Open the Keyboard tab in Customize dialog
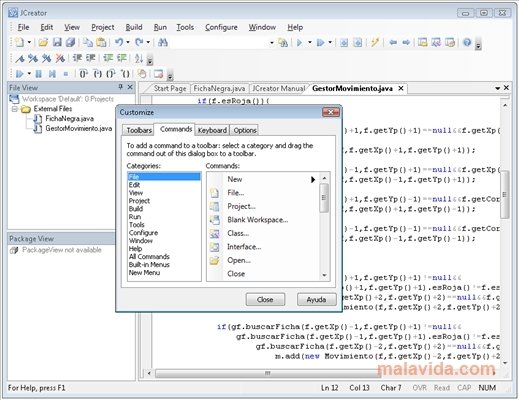Screen dimensions: 519x400 point(212,130)
